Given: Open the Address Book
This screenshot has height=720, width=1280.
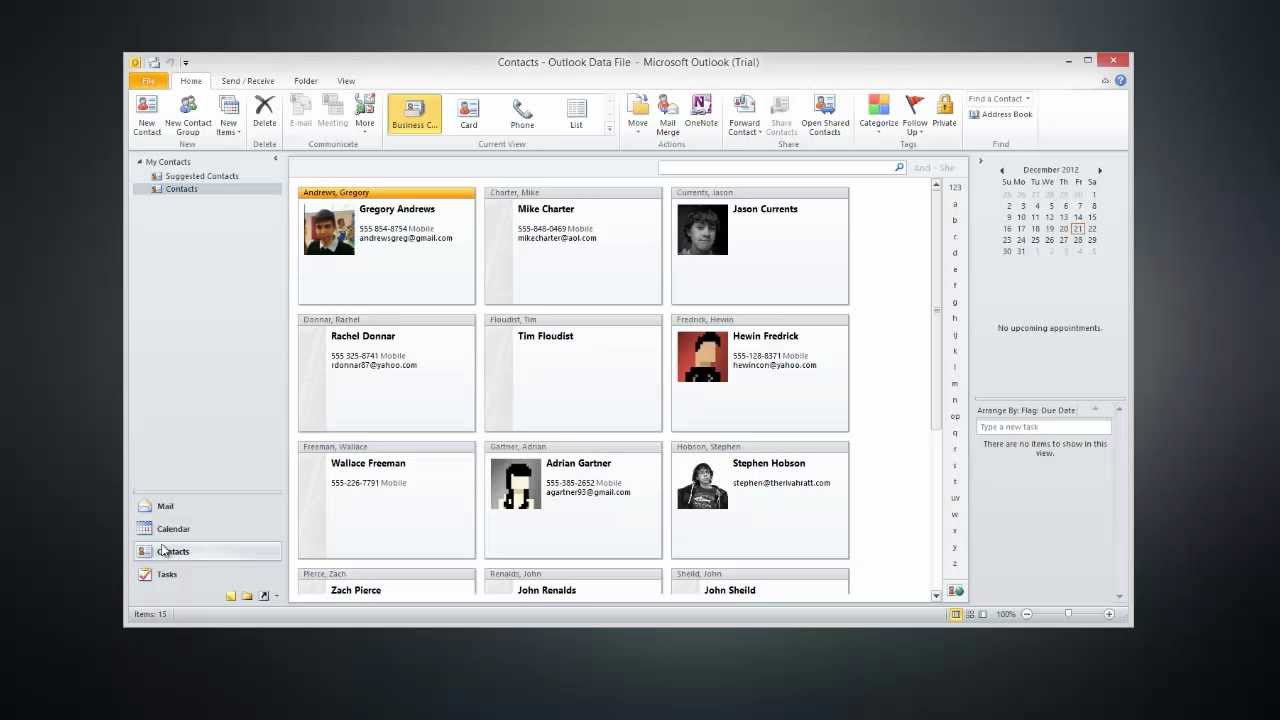Looking at the screenshot, I should pos(1000,114).
